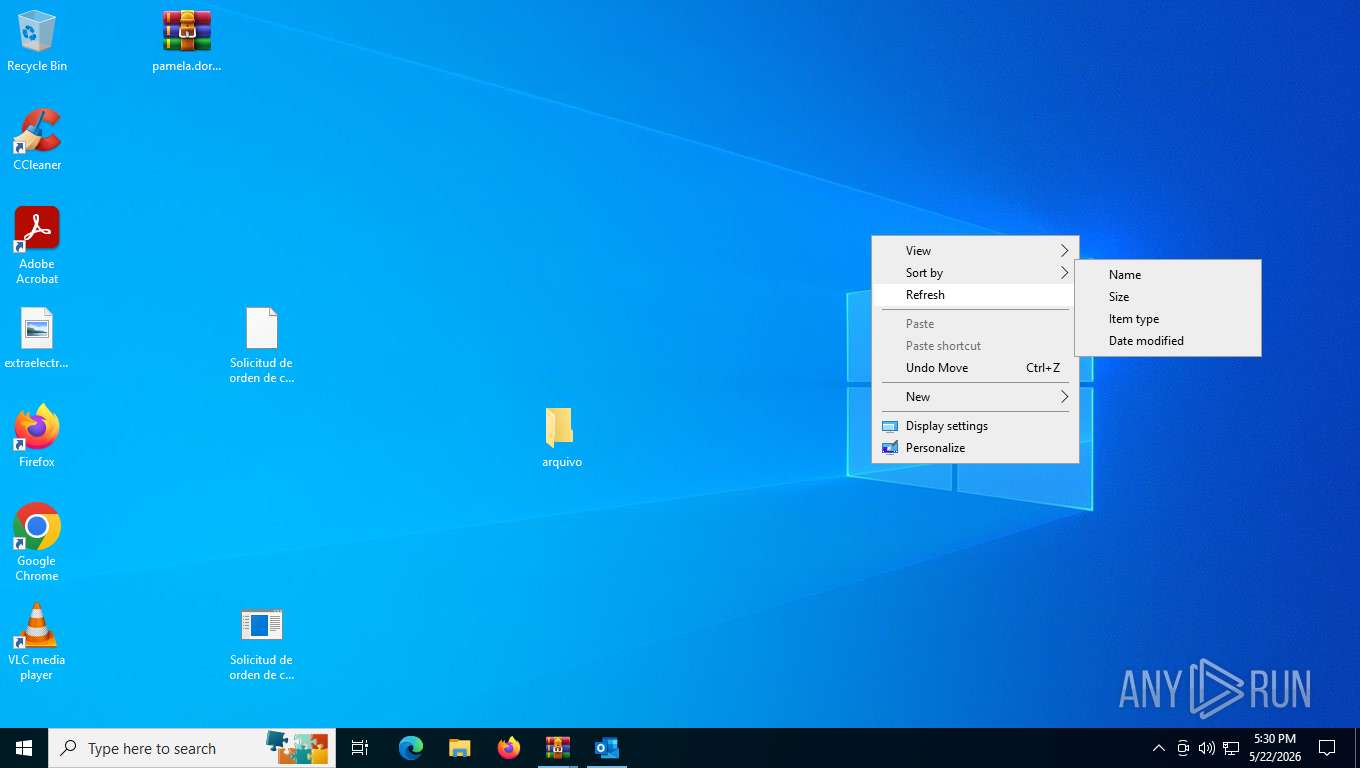Viewport: 1360px width, 768px height.
Task: Show hidden system tray icons
Action: (x=1159, y=748)
